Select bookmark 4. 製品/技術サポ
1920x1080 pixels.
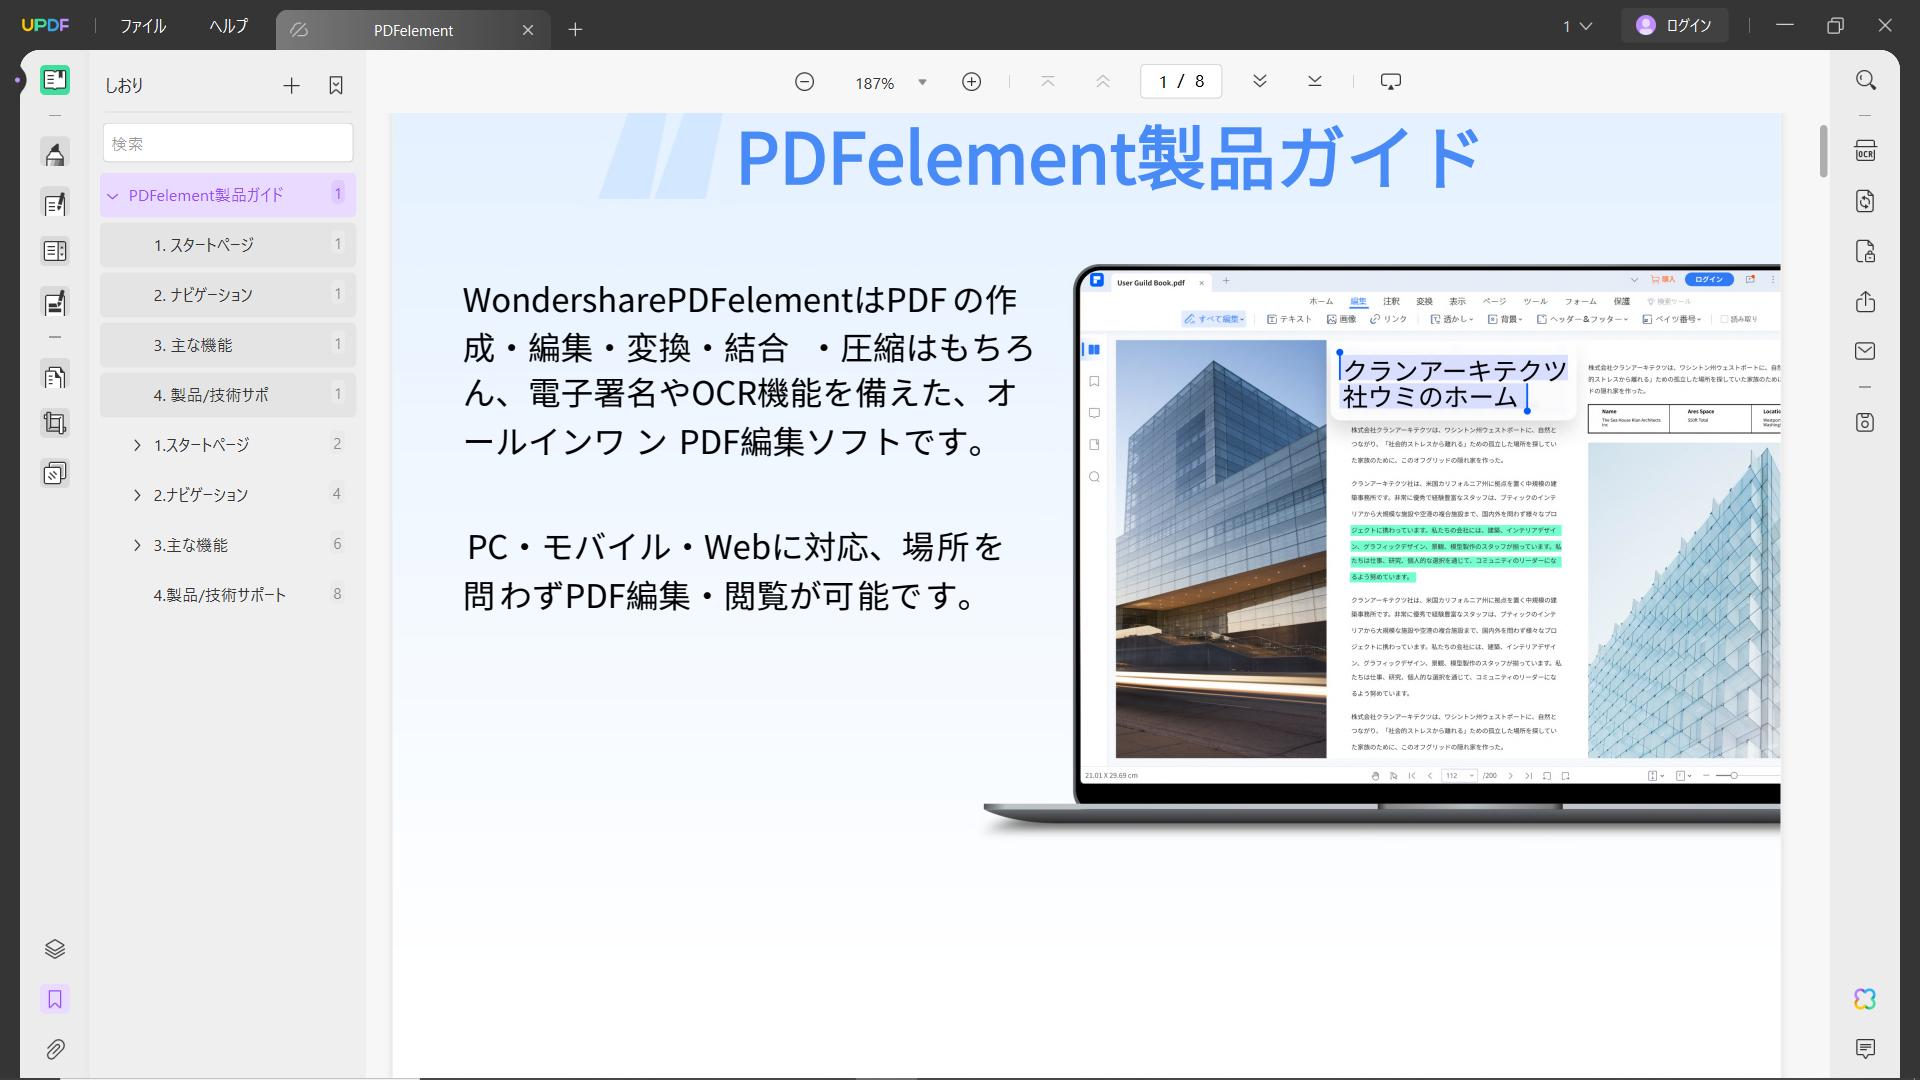(x=228, y=395)
